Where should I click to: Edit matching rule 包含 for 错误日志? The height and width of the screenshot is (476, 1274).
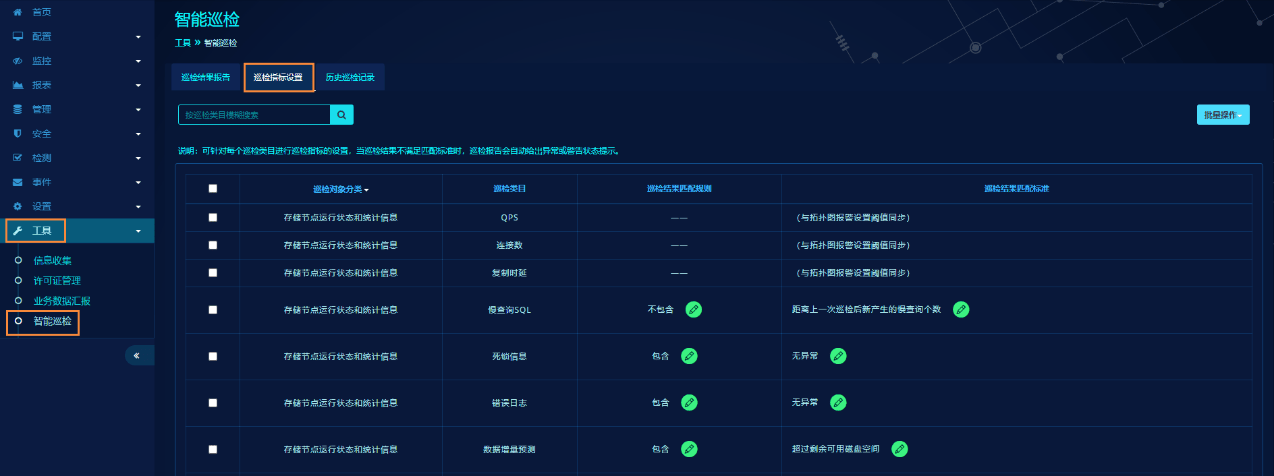[689, 402]
